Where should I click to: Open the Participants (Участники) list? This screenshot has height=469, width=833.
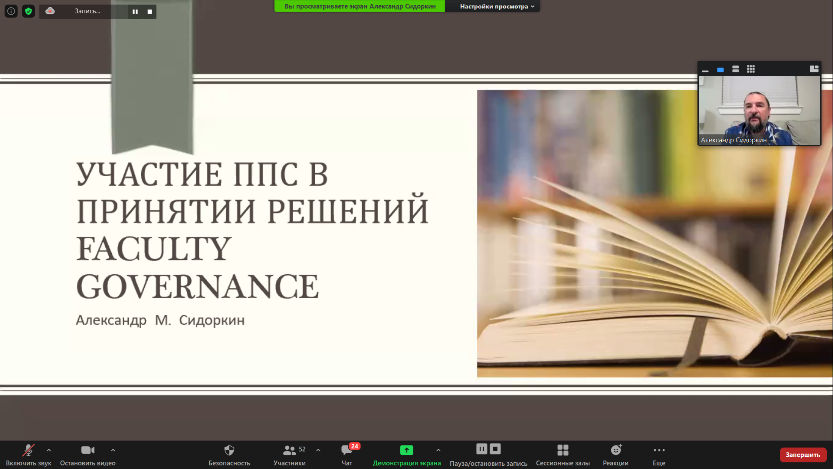tap(289, 453)
